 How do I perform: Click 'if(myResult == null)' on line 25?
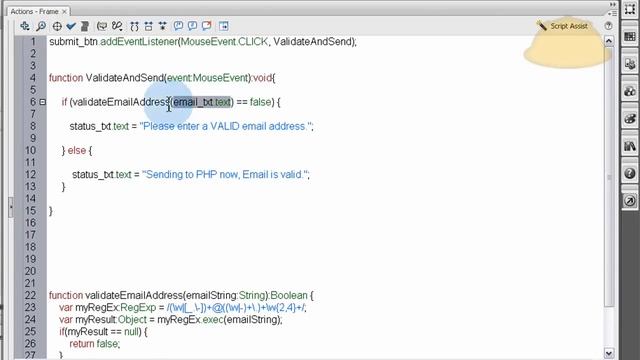coord(100,332)
